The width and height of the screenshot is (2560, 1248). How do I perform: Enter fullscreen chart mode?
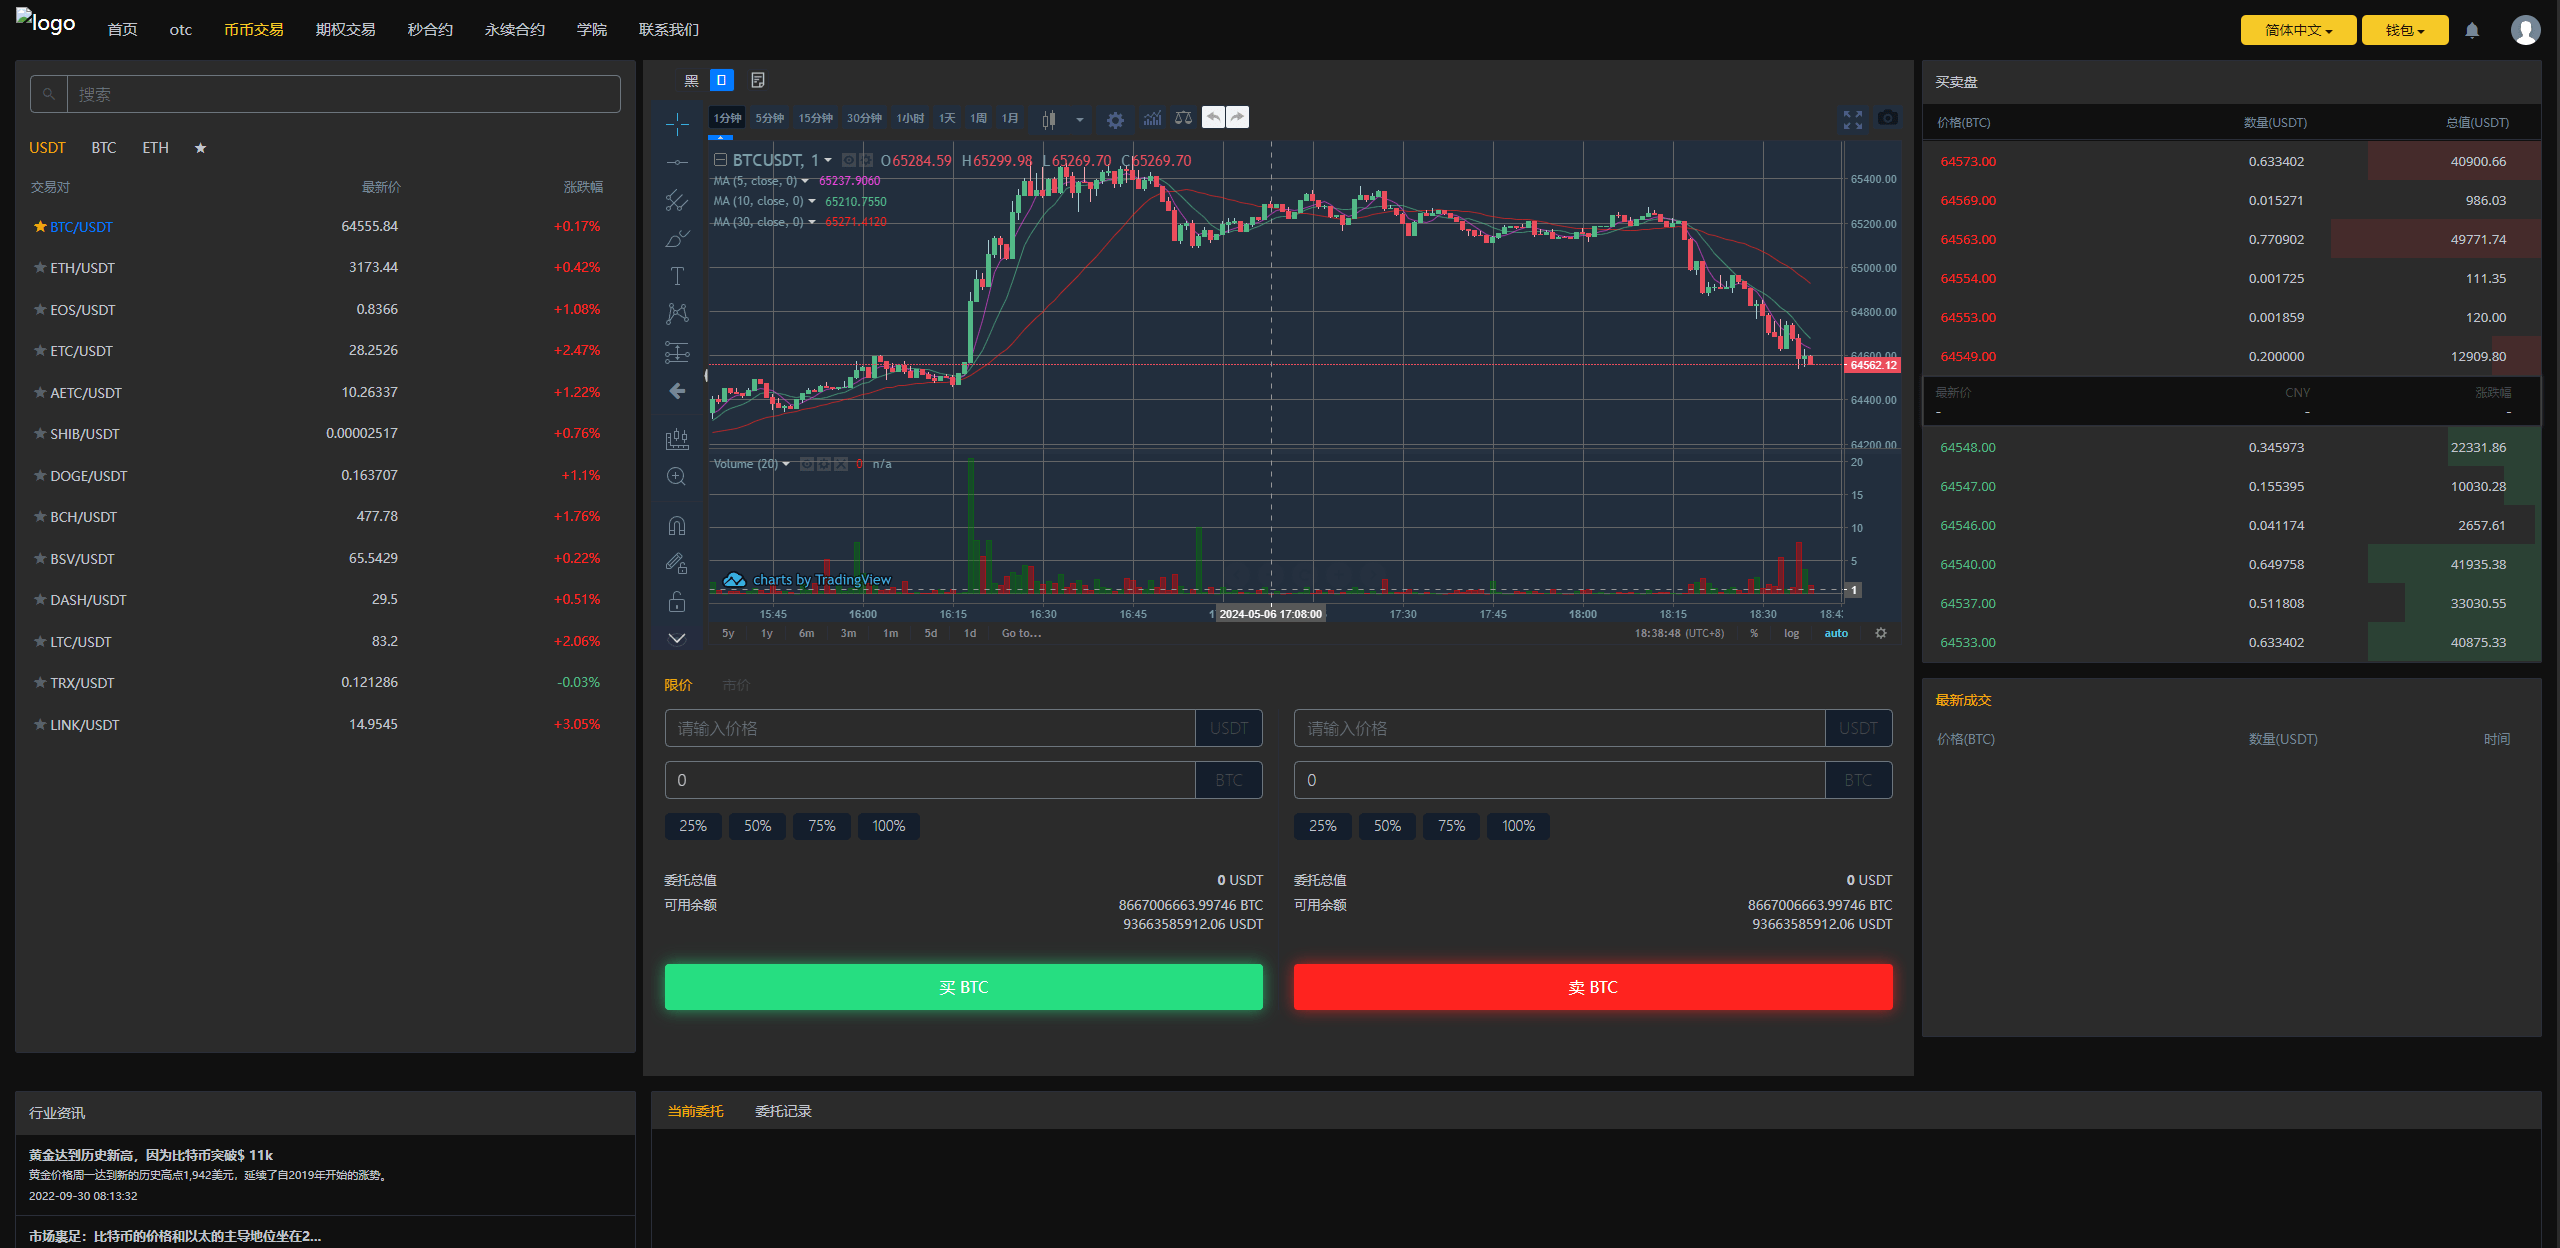click(x=1852, y=120)
